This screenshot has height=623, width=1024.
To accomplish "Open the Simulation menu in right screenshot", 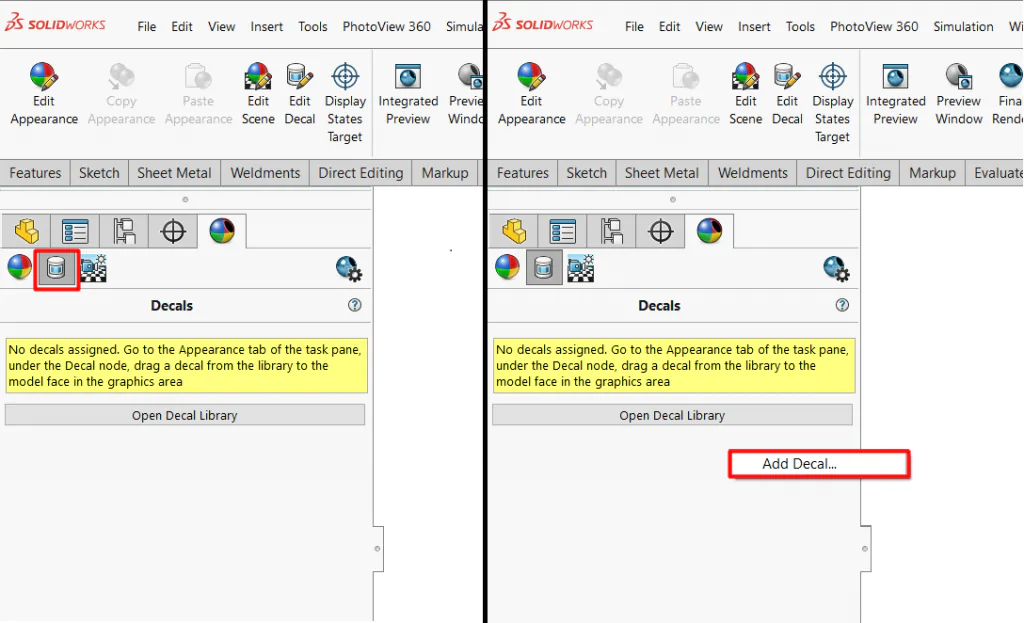I will point(963,27).
